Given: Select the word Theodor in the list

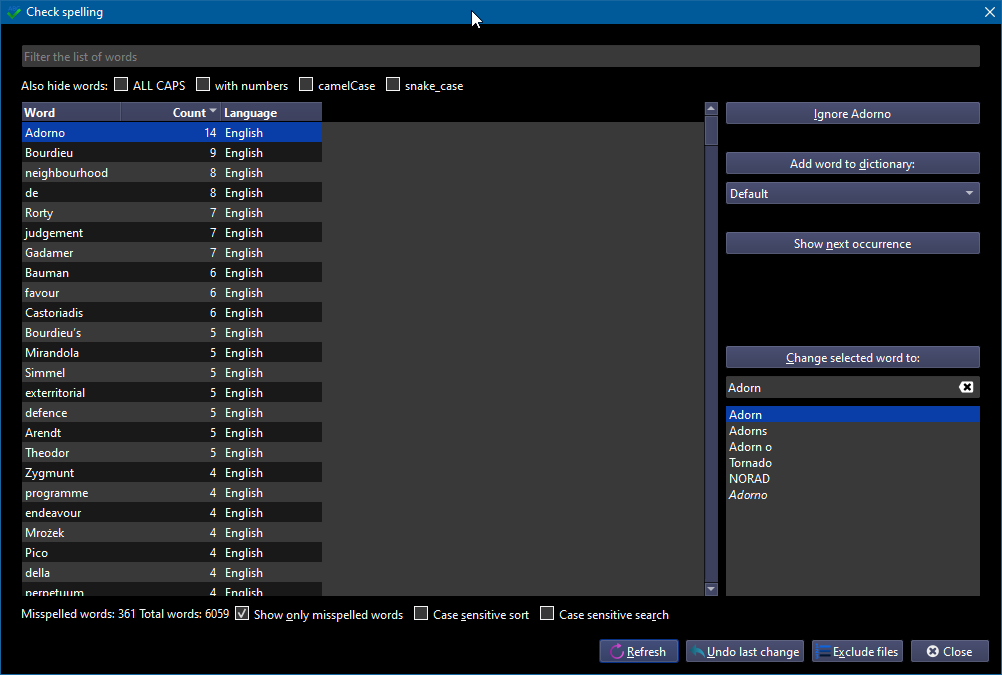Looking at the screenshot, I should [x=172, y=453].
